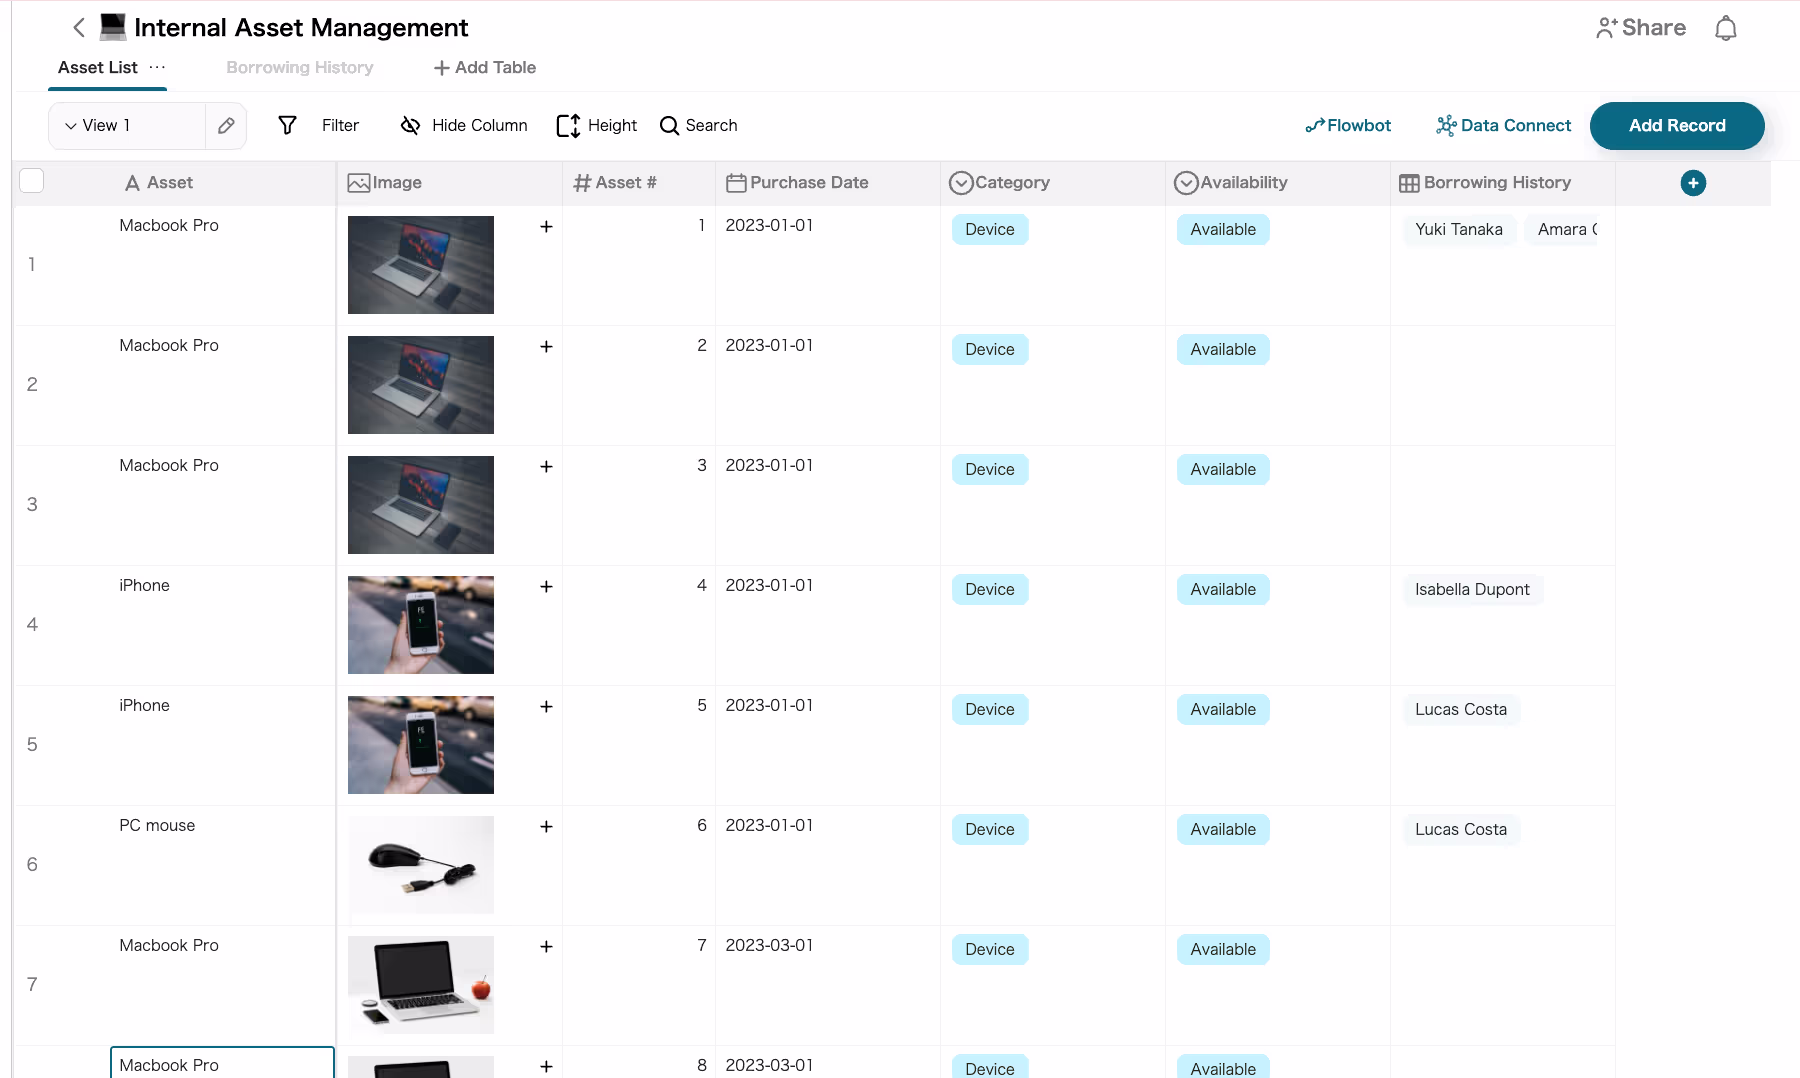Click the Yuki Tanaka borrowing record

tap(1459, 229)
